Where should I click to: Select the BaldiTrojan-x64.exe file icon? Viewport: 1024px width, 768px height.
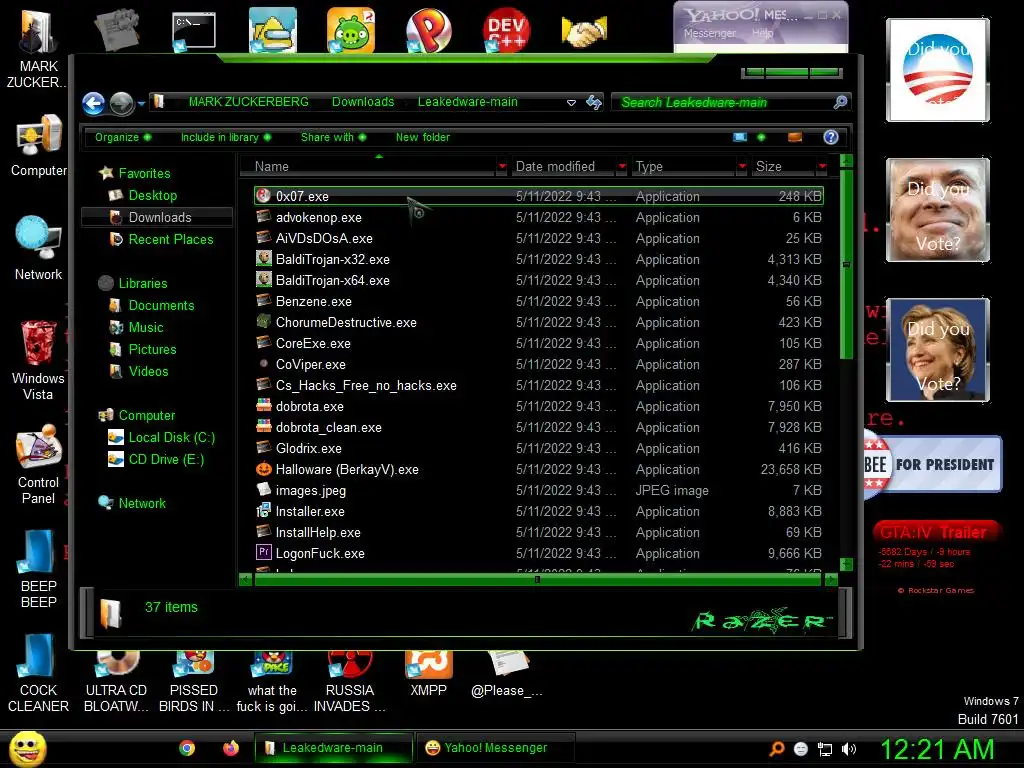click(263, 280)
